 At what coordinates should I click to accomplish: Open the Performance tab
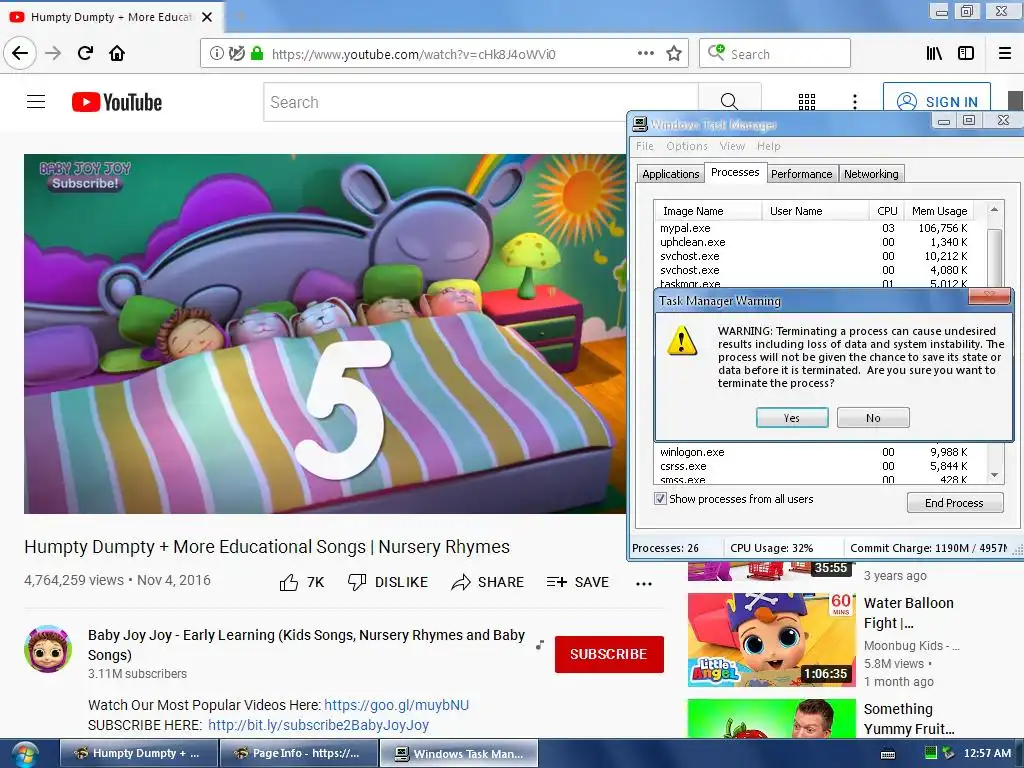[801, 174]
